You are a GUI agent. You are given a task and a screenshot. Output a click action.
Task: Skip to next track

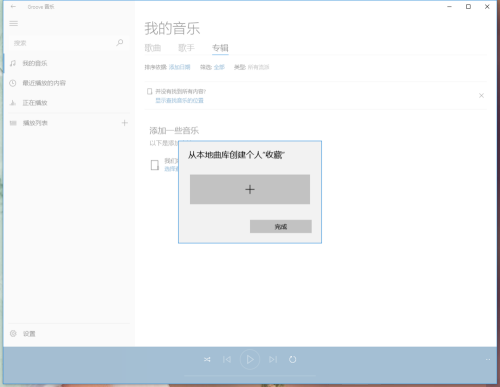[273, 359]
